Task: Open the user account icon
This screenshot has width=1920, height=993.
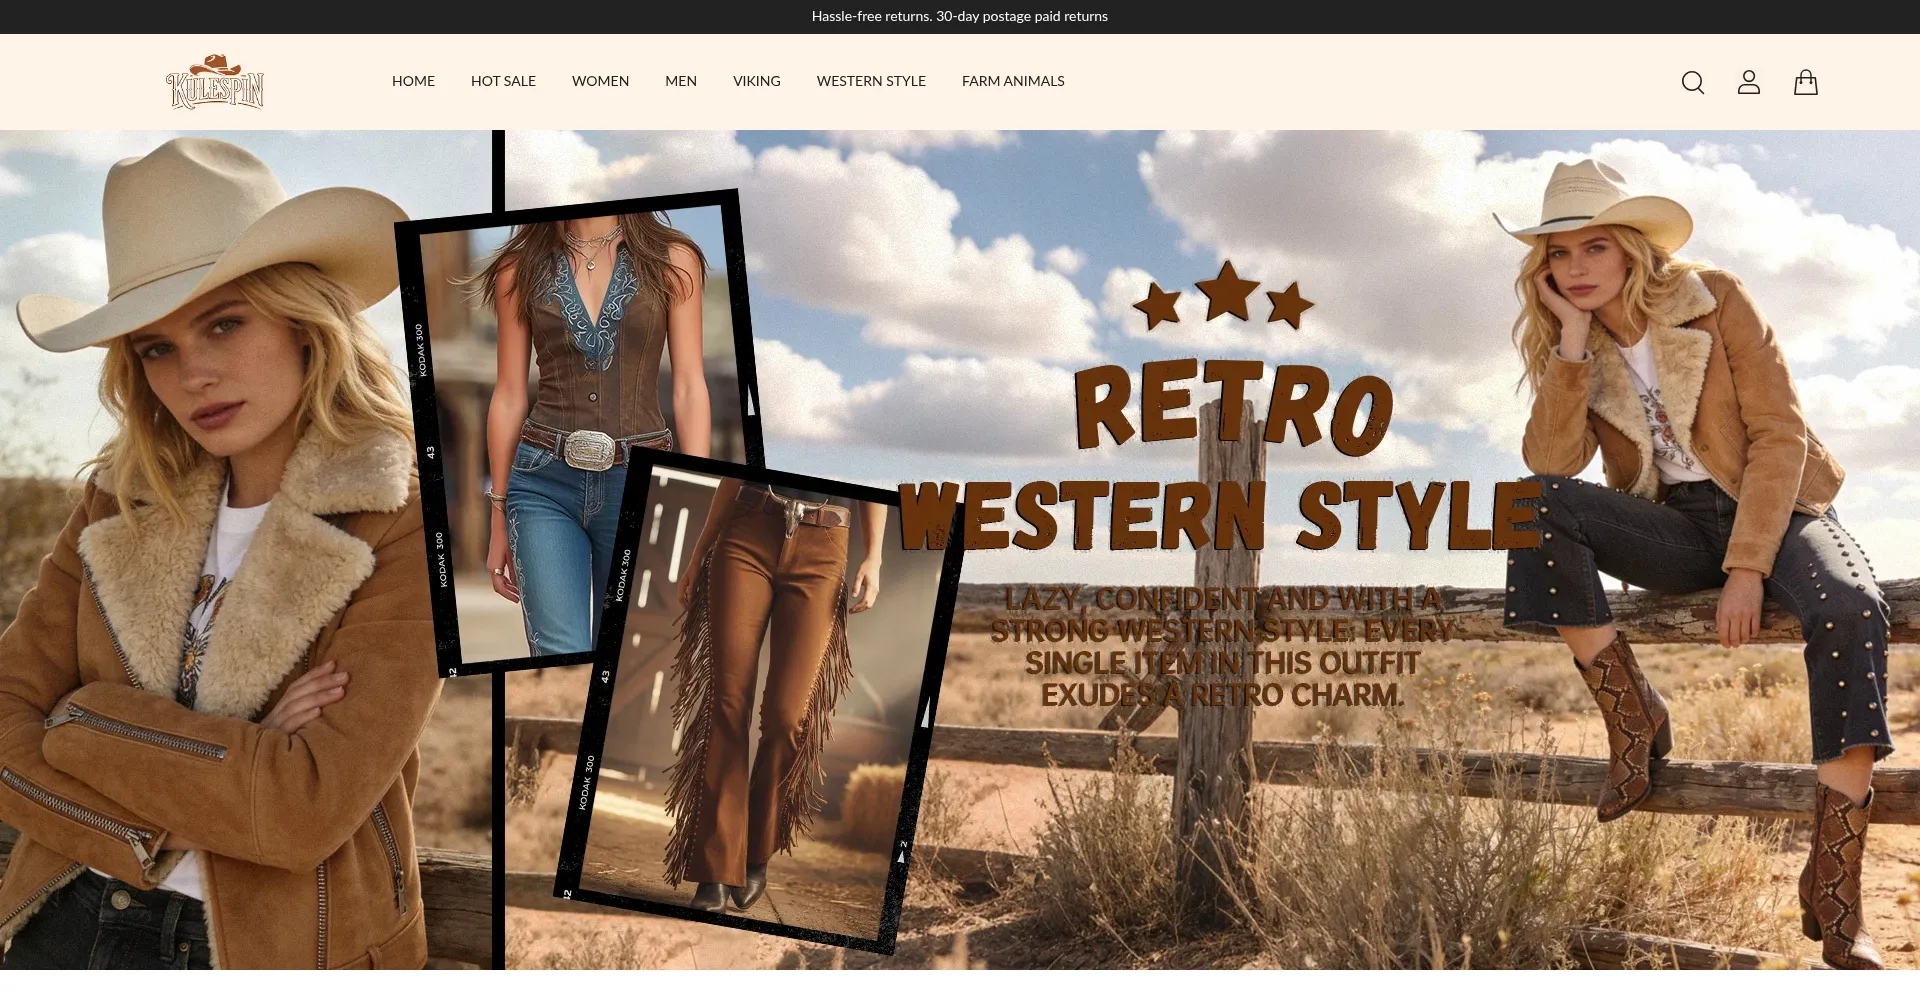Action: (1748, 82)
